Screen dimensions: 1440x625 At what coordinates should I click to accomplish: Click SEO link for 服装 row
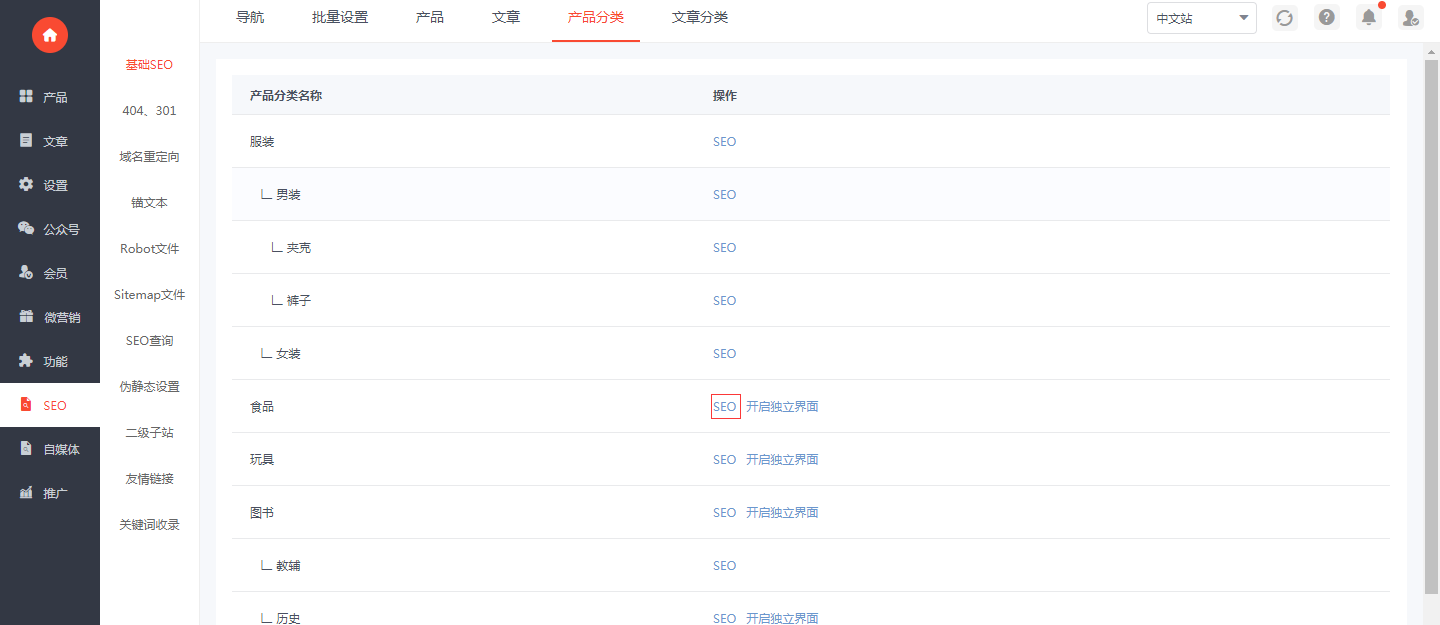724,142
